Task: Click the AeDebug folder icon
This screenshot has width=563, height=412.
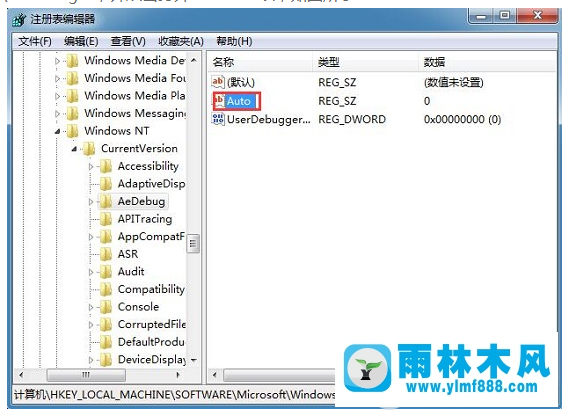Action: (106, 202)
